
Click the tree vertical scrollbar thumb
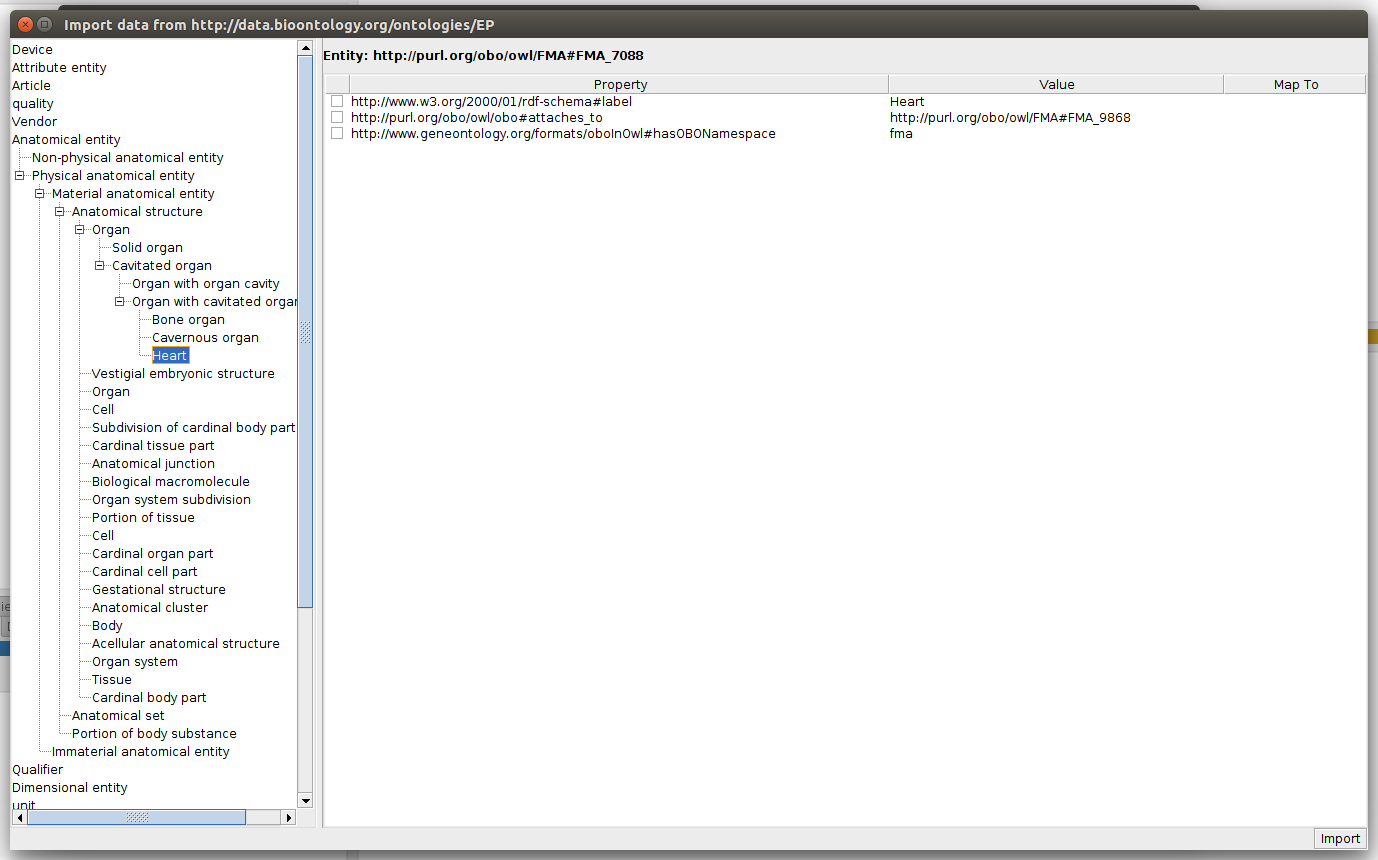(305, 332)
